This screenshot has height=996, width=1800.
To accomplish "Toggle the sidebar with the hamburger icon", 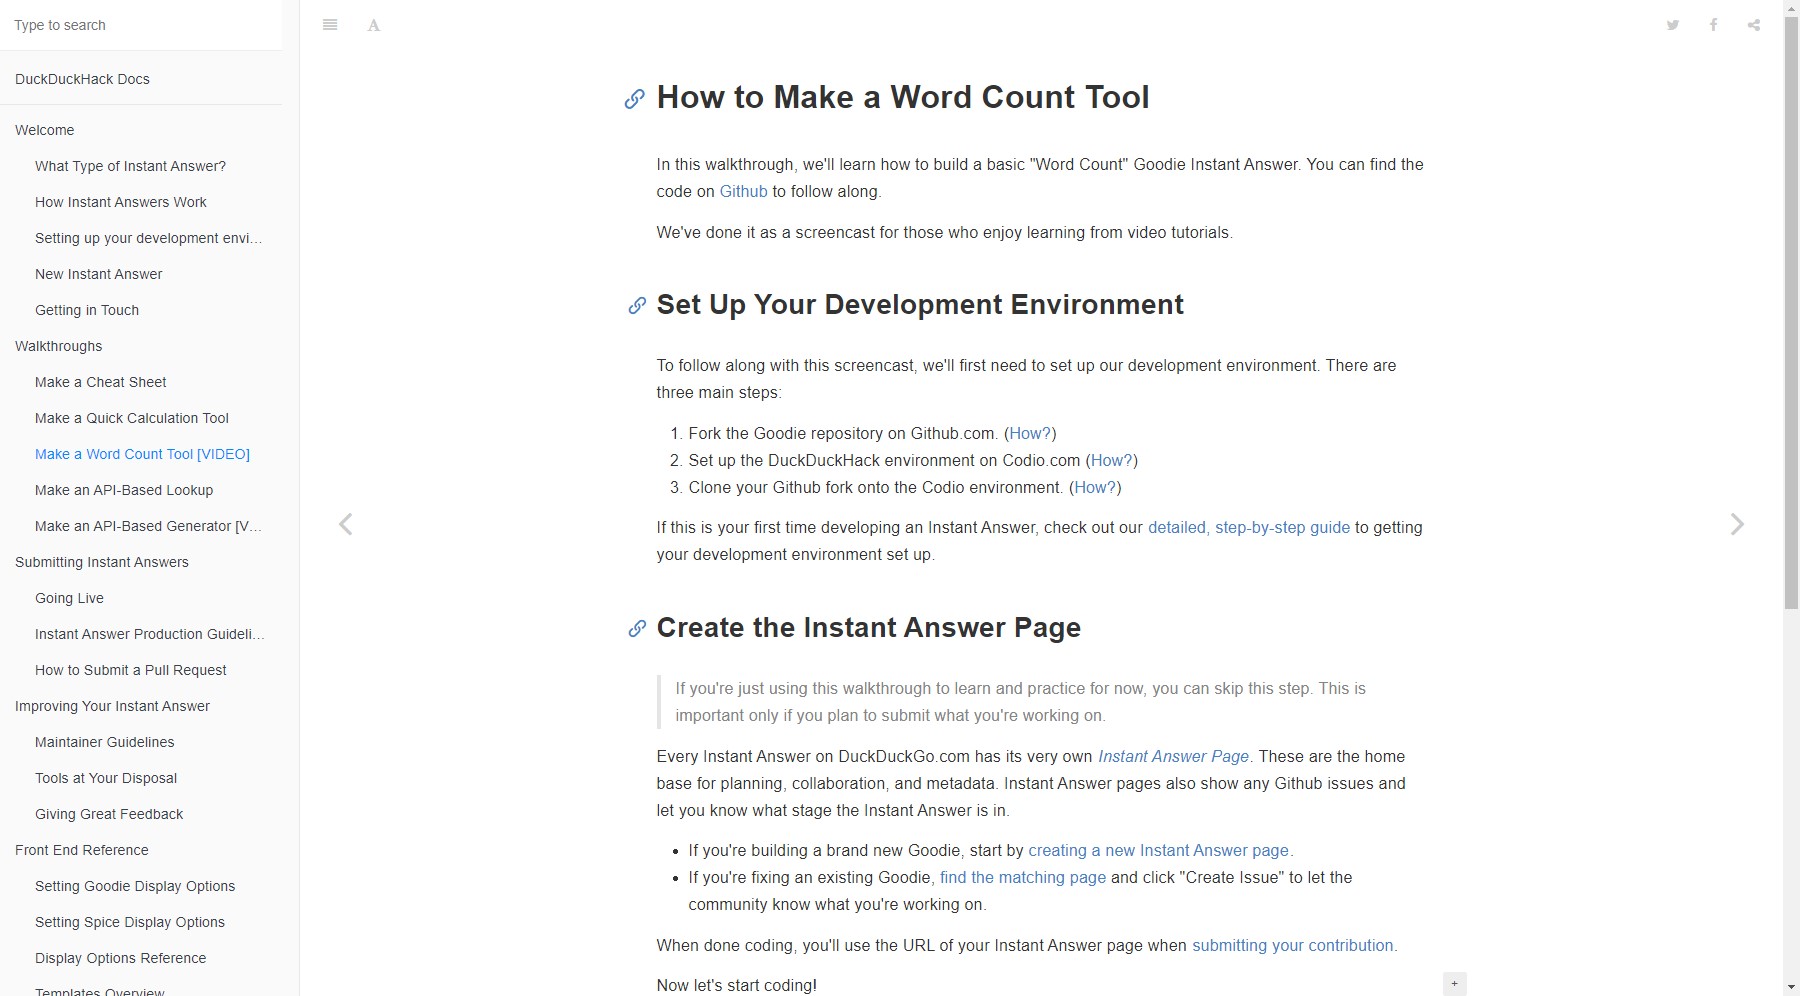I will [x=330, y=25].
